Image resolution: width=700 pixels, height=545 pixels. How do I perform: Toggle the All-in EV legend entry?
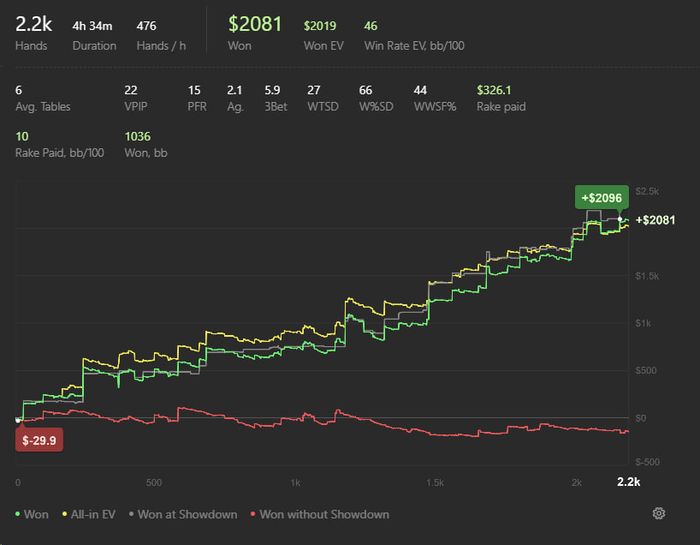tap(88, 514)
